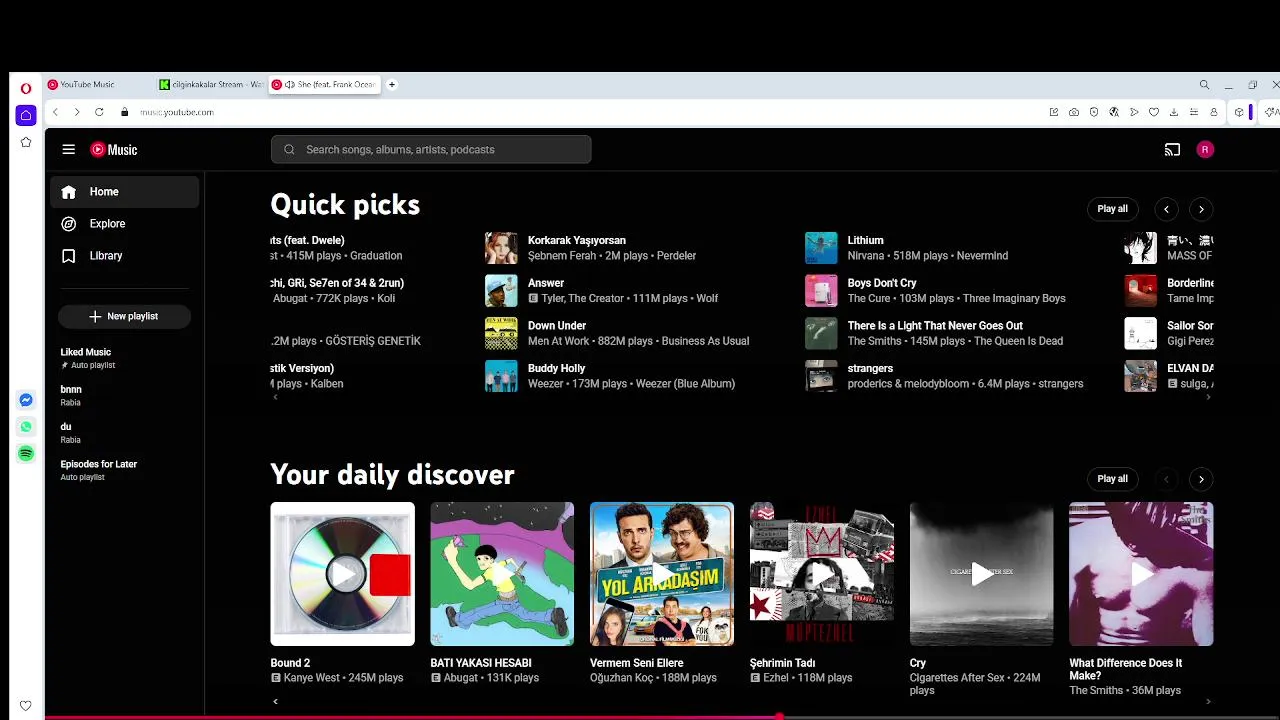Select the Explore navigation item

[x=124, y=224]
